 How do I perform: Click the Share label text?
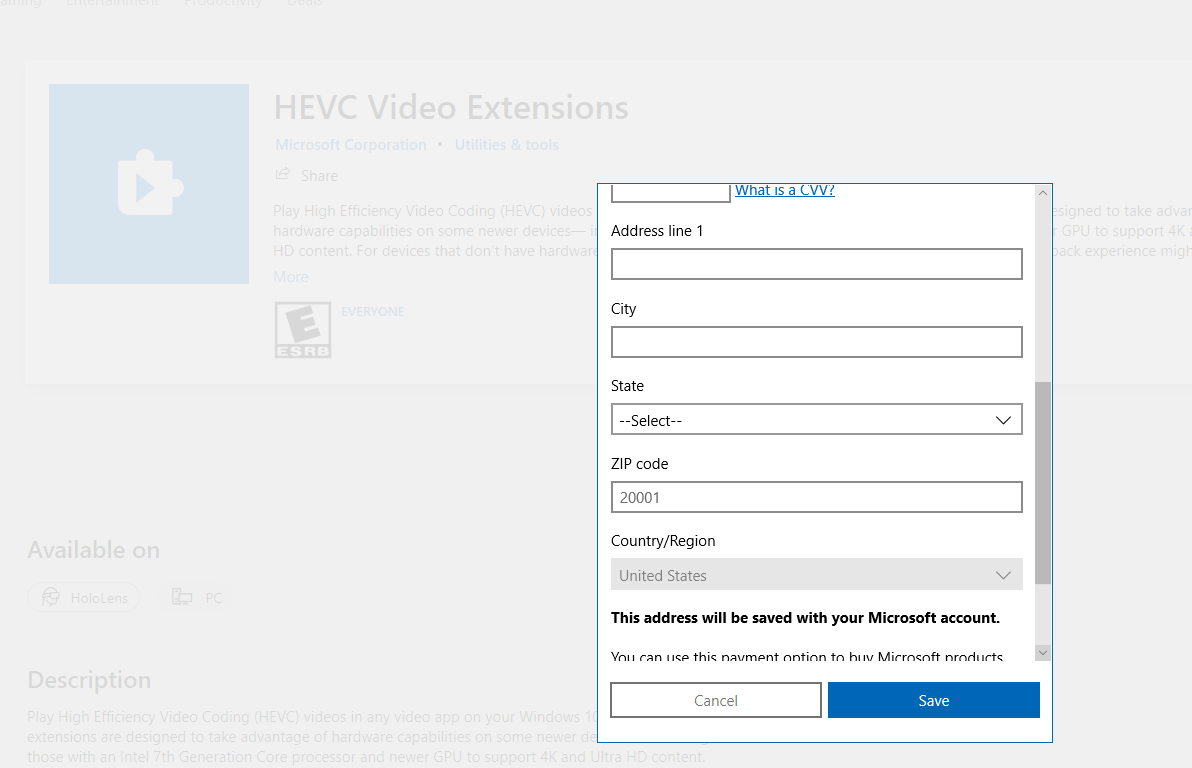[x=319, y=176]
